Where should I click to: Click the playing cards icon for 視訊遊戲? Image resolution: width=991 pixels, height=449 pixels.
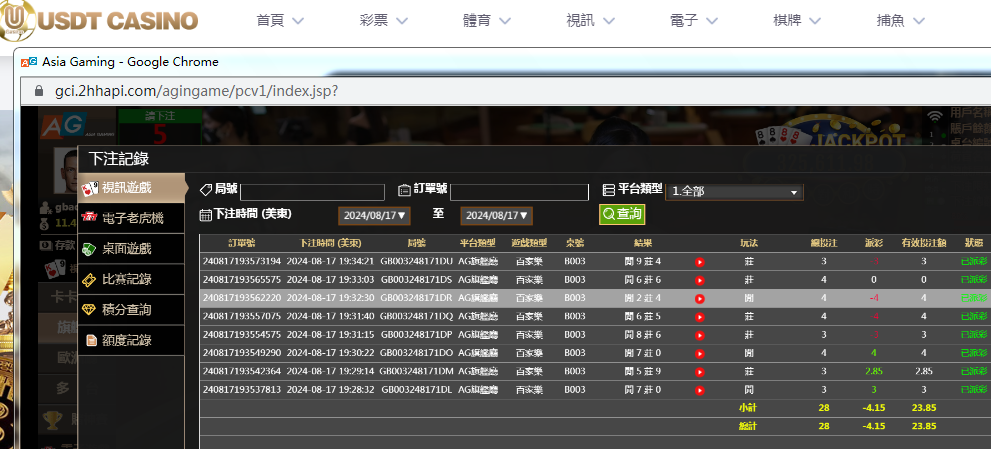point(91,188)
